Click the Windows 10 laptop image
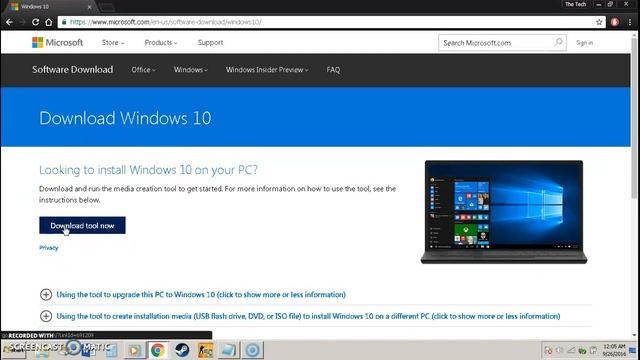The height and width of the screenshot is (360, 640). point(504,212)
